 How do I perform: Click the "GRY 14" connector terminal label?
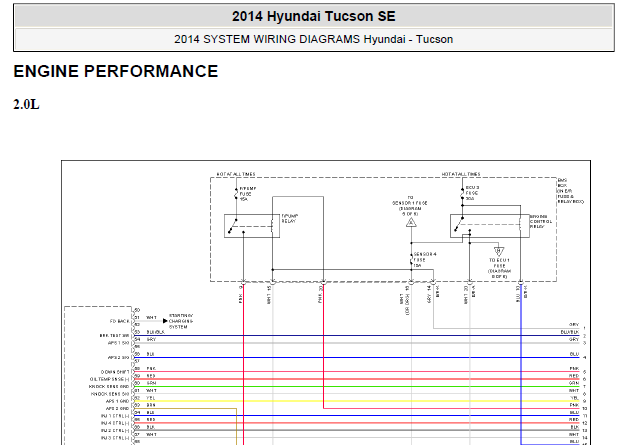[430, 294]
